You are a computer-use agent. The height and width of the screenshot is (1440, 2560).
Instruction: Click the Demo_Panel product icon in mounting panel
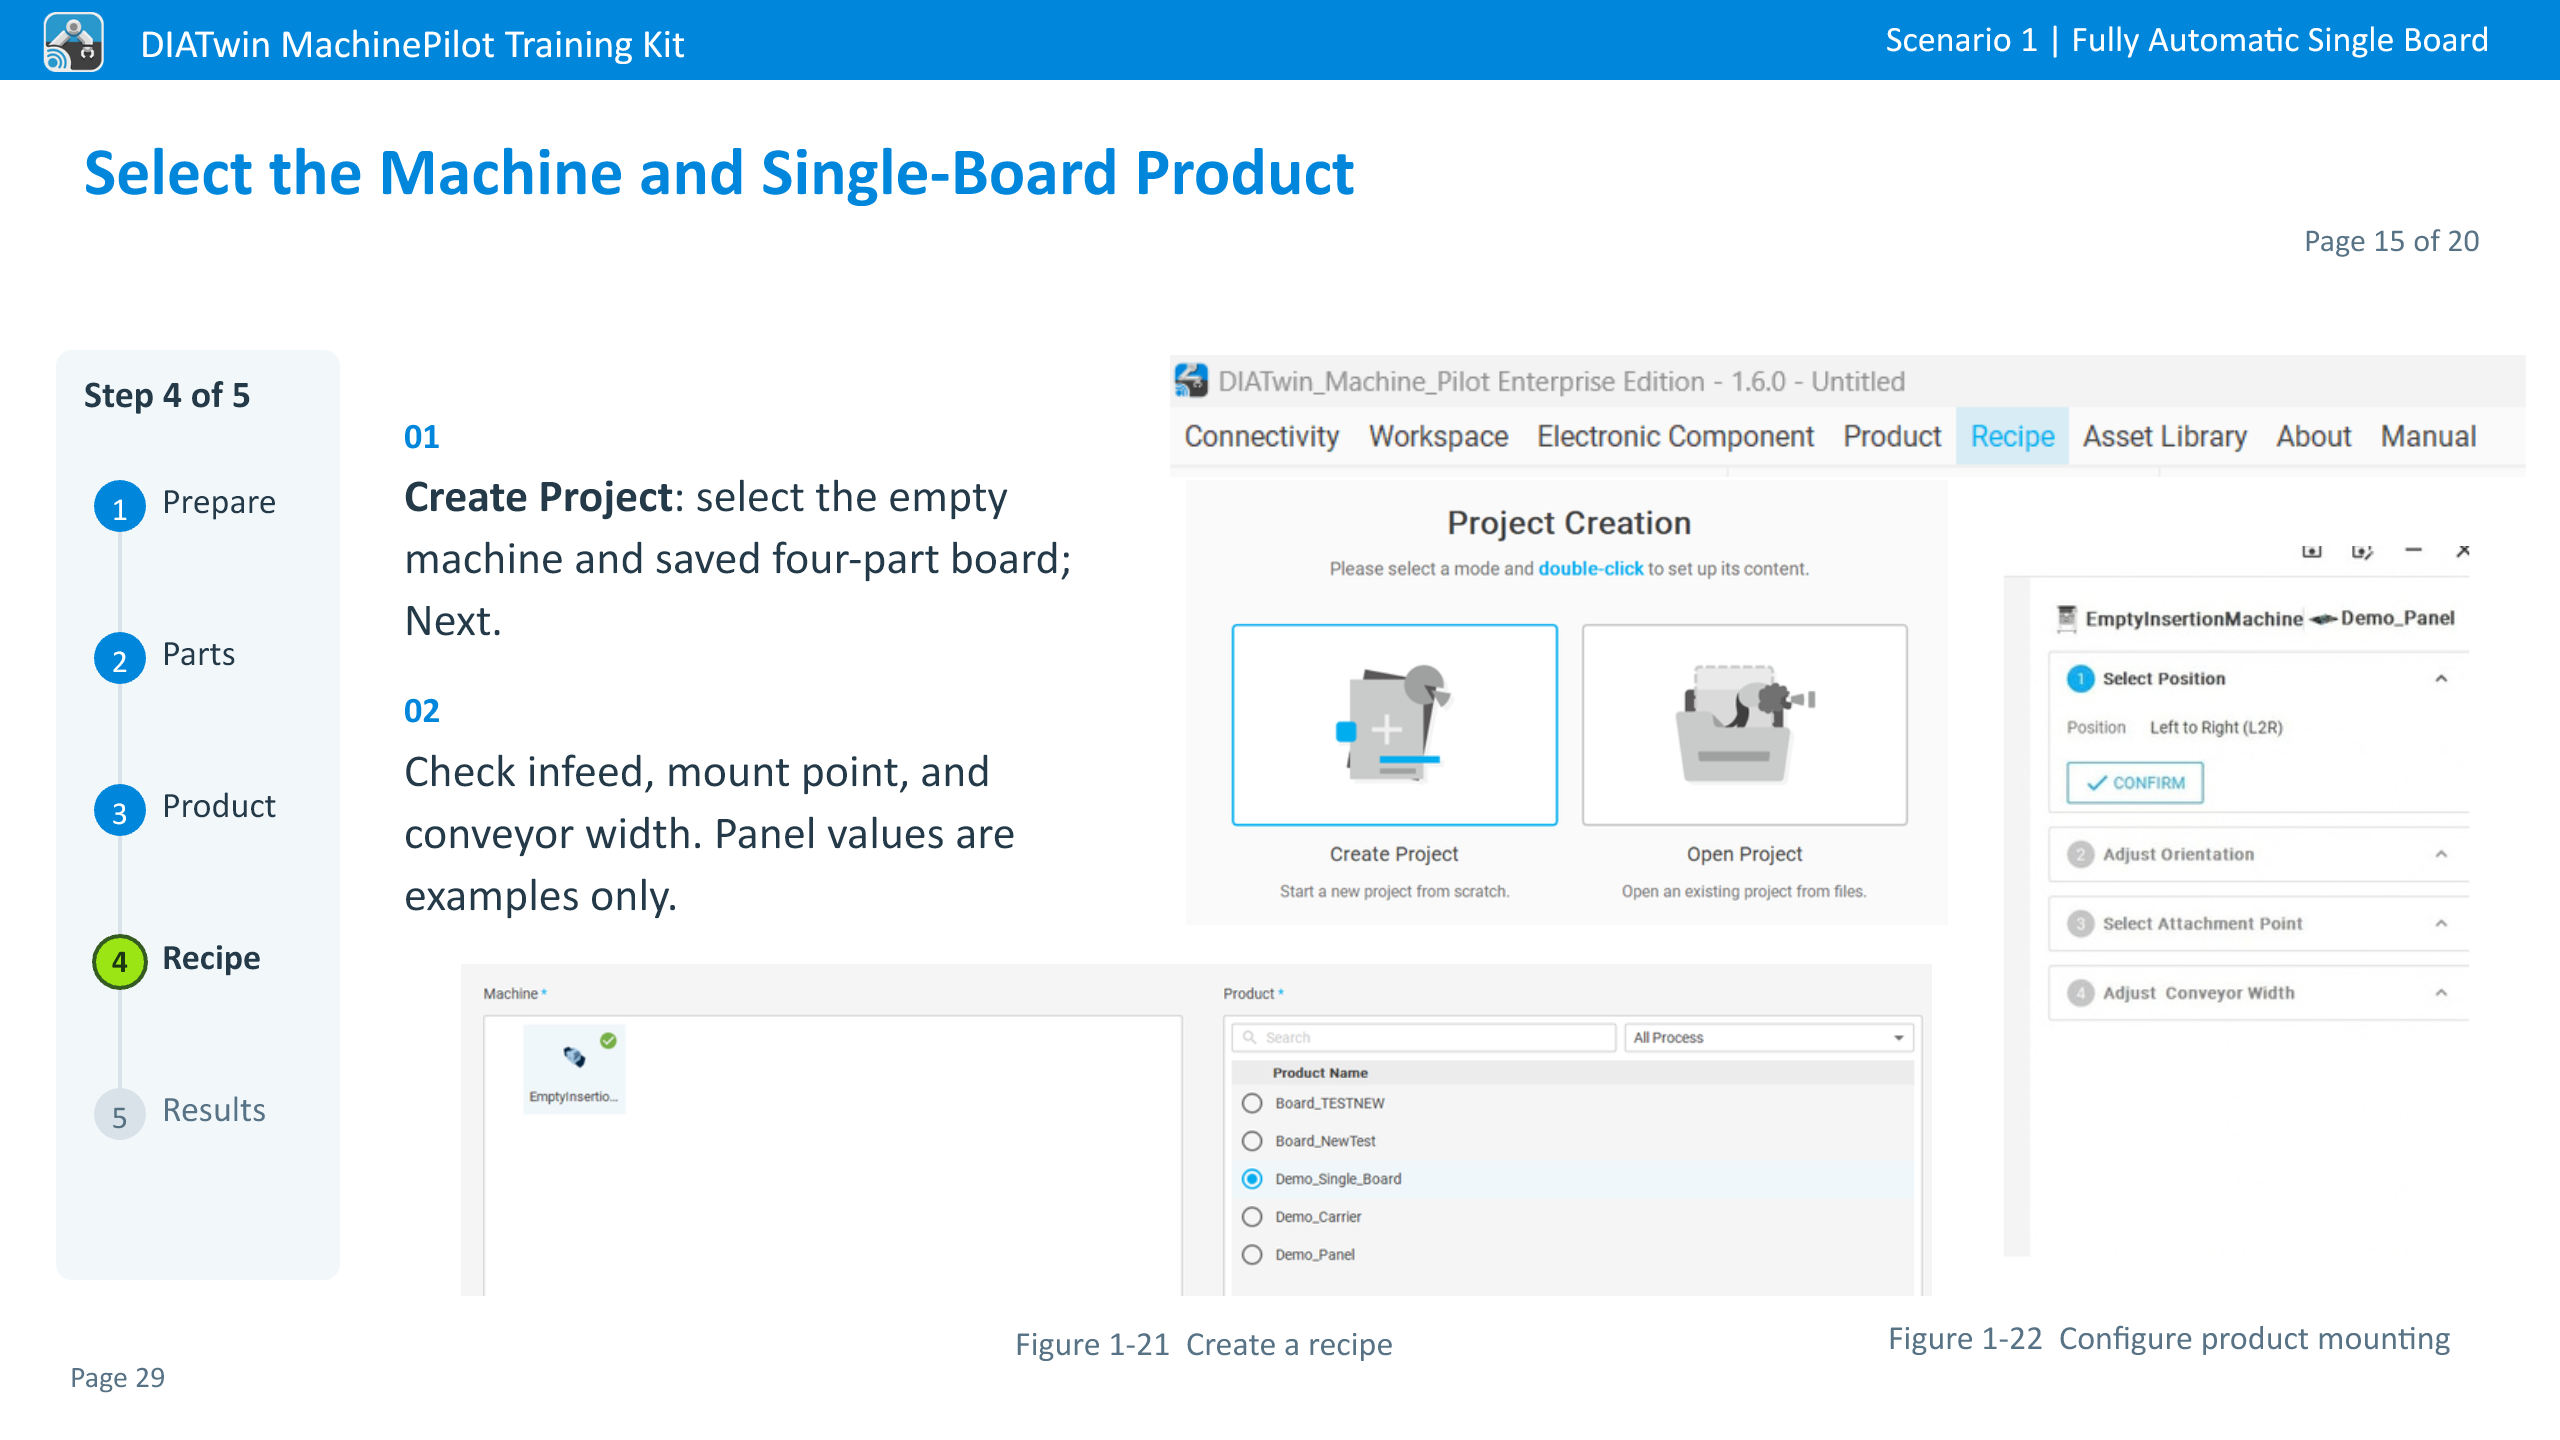[2323, 619]
